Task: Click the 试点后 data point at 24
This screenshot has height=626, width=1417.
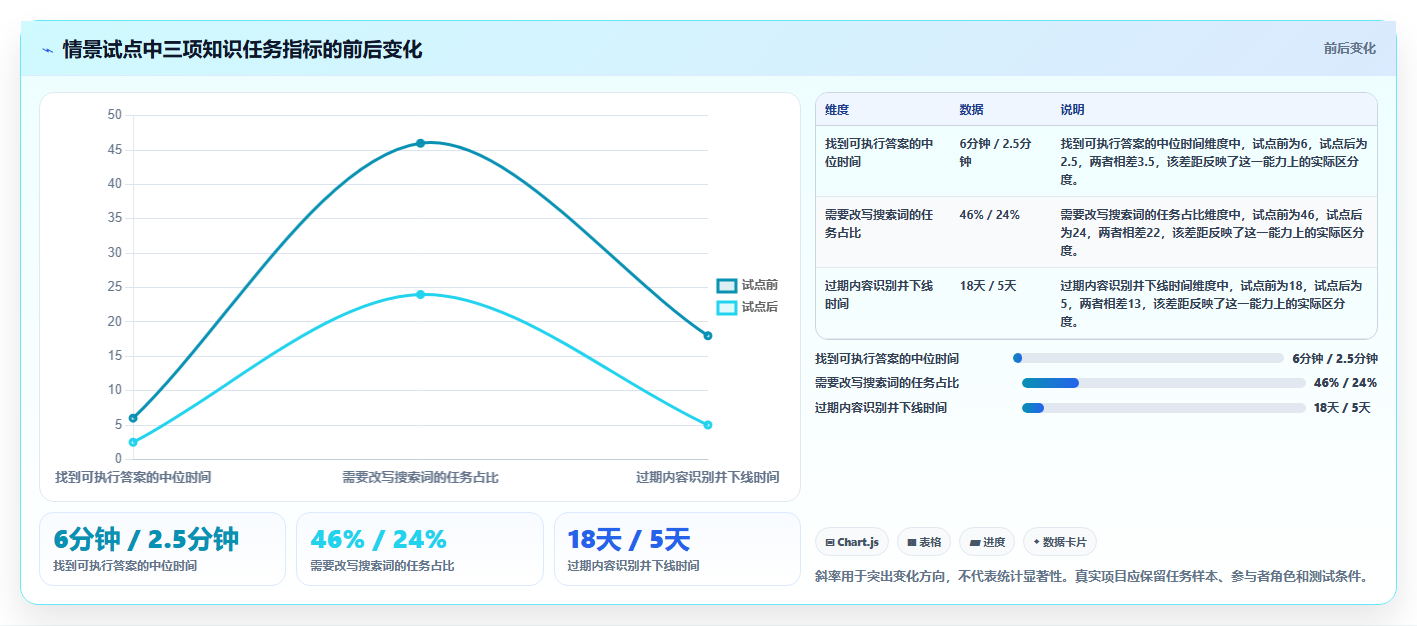Action: [420, 294]
